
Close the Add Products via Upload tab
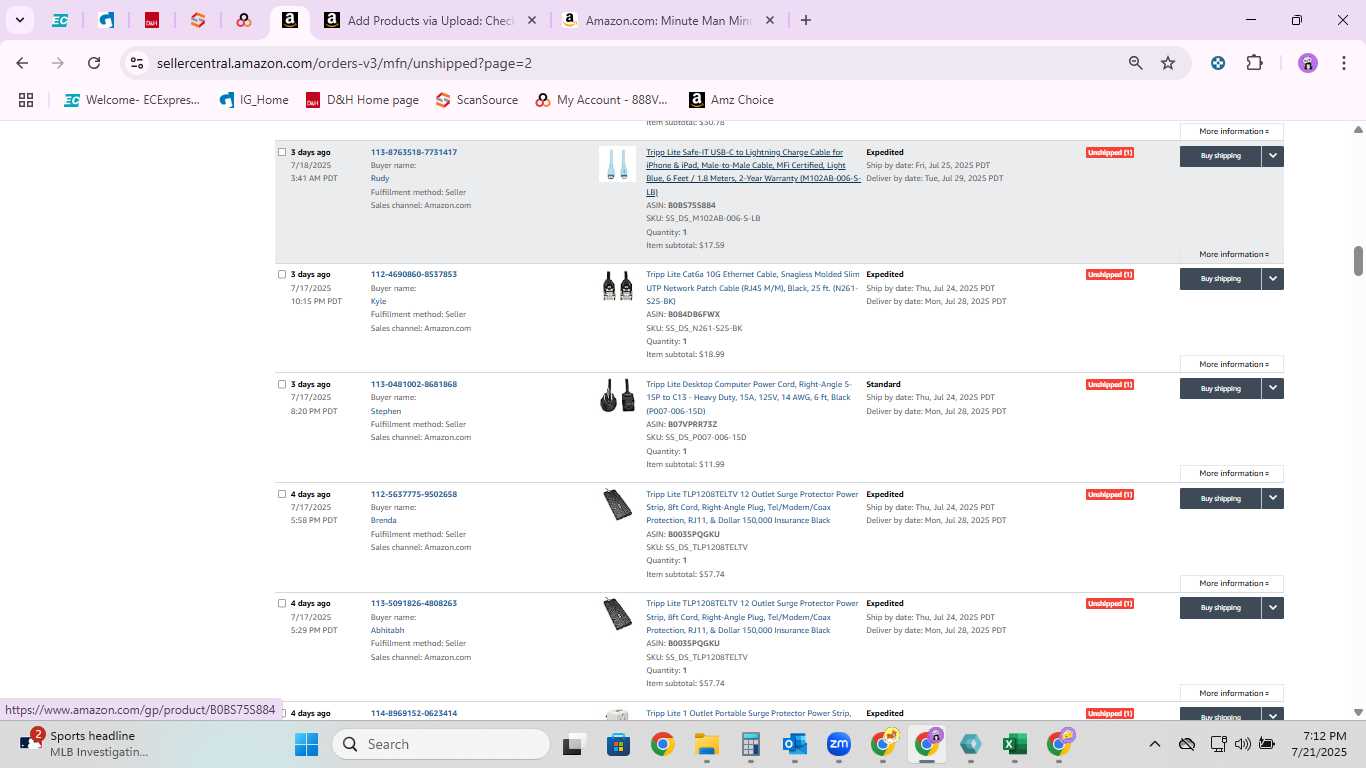tap(532, 20)
